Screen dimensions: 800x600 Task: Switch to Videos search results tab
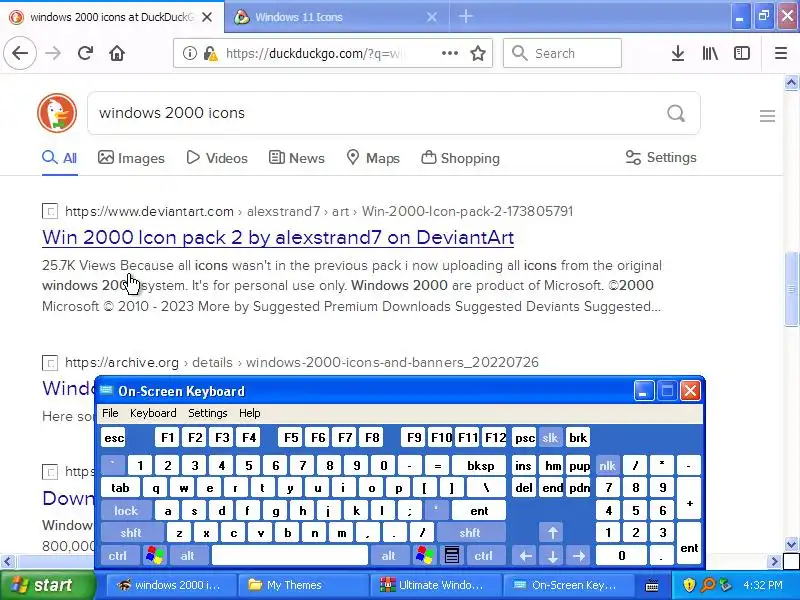tap(217, 158)
